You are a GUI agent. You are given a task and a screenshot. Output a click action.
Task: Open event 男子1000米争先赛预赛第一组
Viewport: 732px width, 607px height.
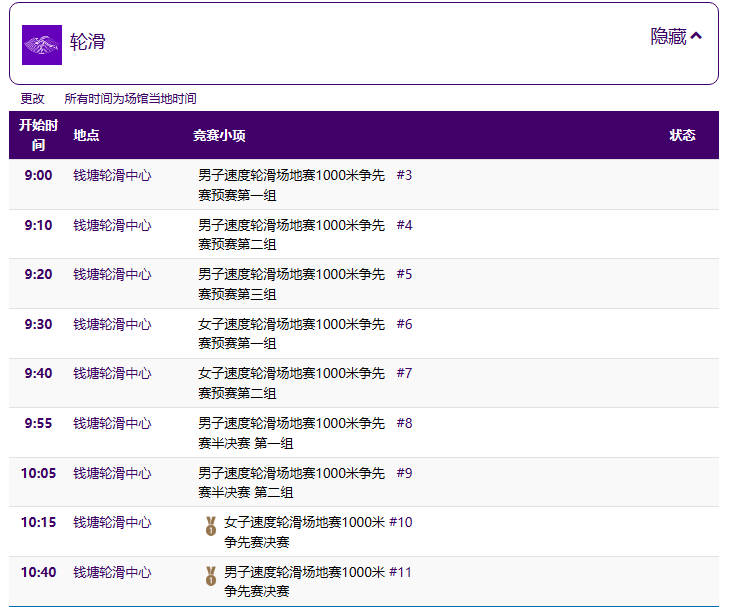pos(292,185)
